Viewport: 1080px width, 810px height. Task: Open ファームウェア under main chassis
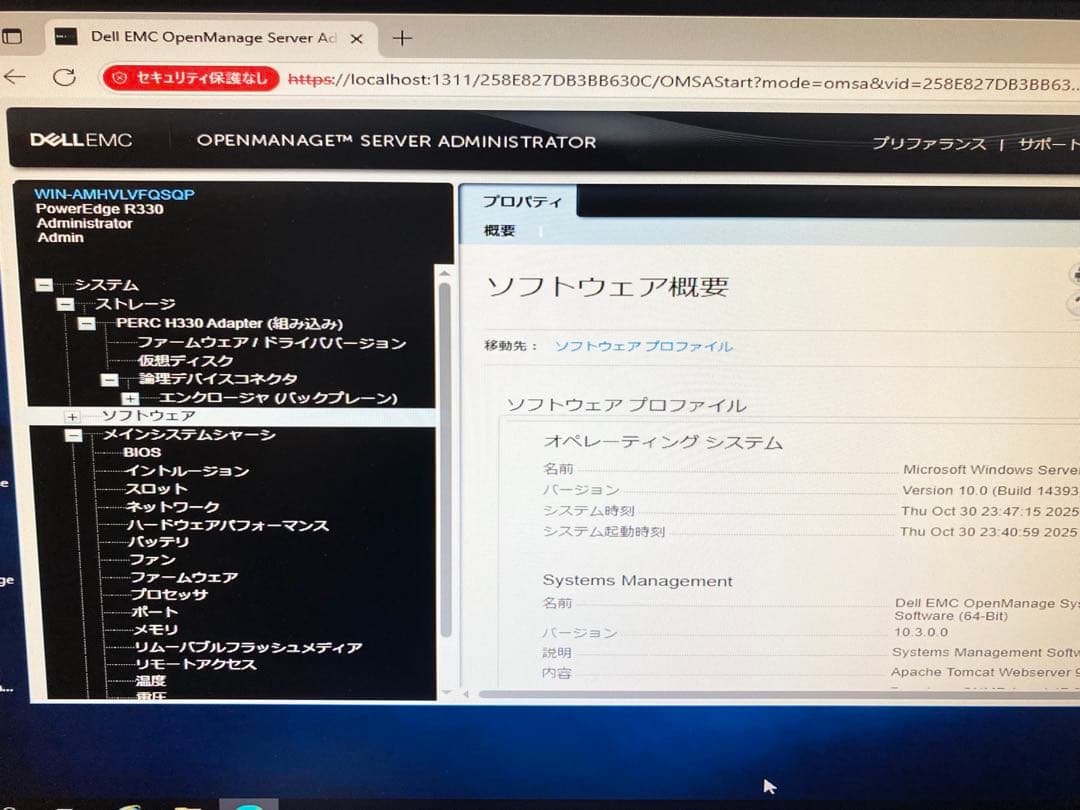click(x=184, y=577)
